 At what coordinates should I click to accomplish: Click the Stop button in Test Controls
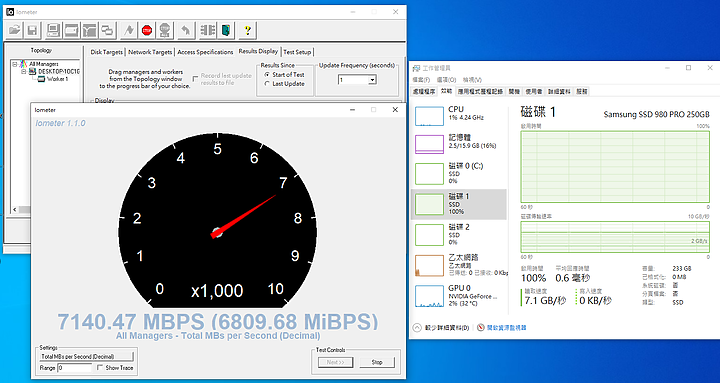(377, 362)
